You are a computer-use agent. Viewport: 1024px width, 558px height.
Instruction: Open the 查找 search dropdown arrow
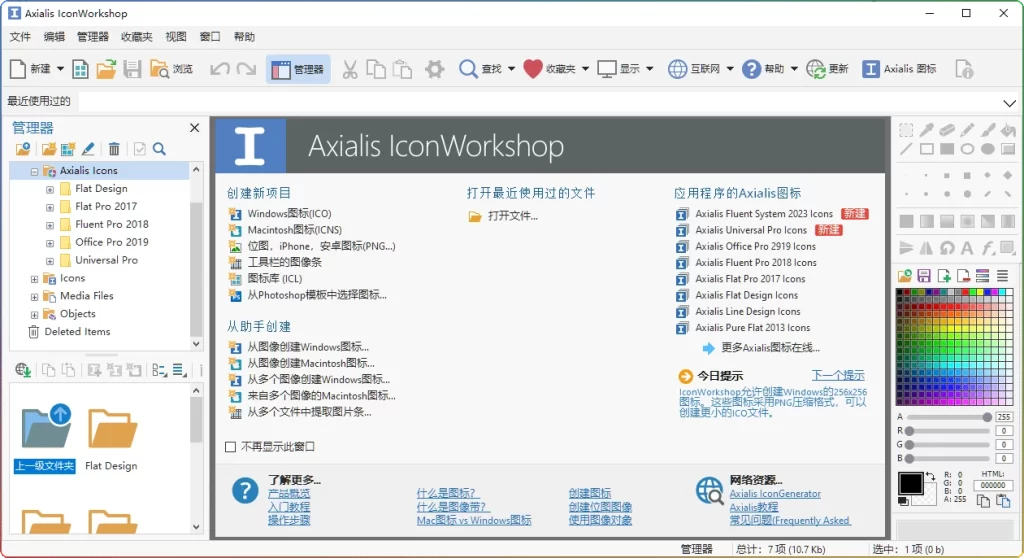pos(511,69)
